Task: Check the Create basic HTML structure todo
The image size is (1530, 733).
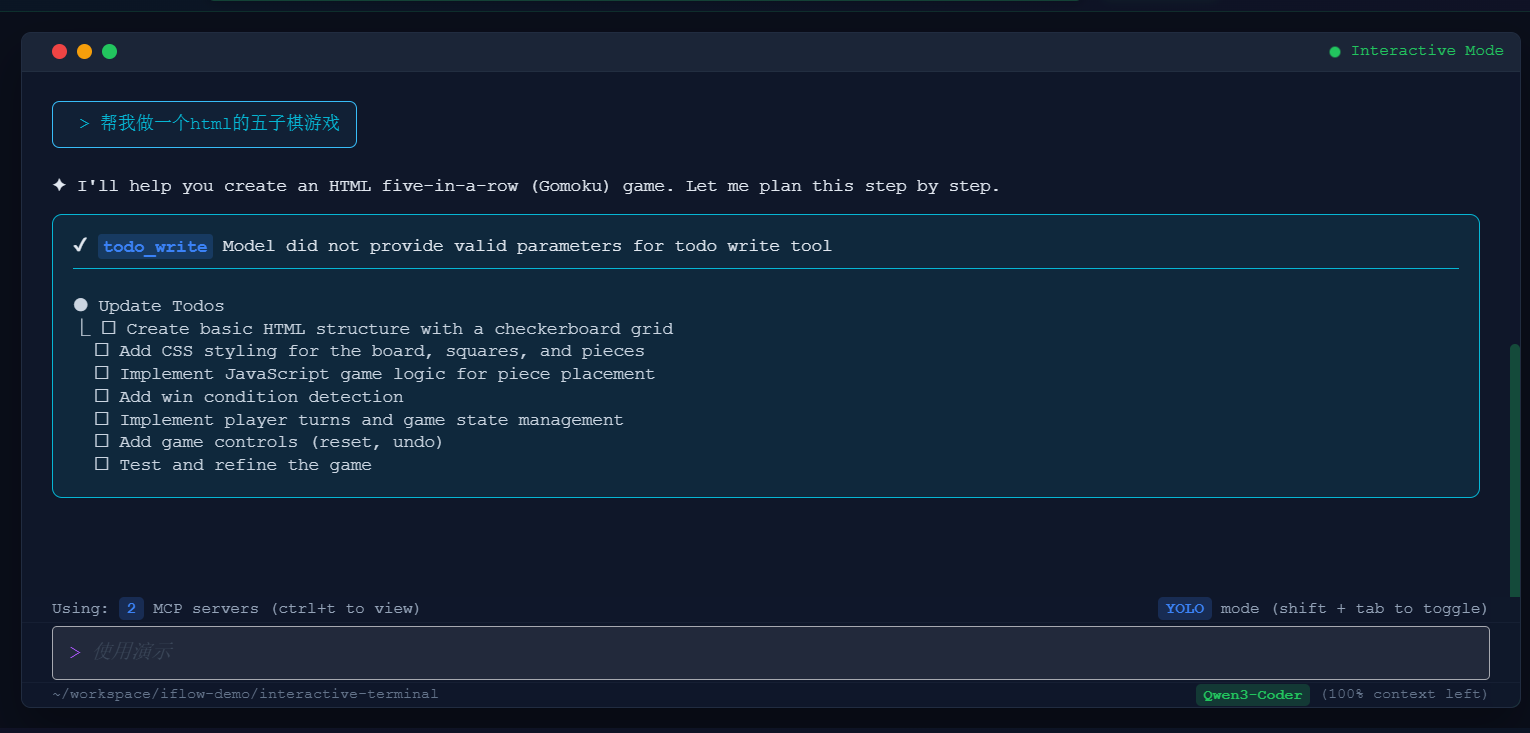Action: pos(109,328)
